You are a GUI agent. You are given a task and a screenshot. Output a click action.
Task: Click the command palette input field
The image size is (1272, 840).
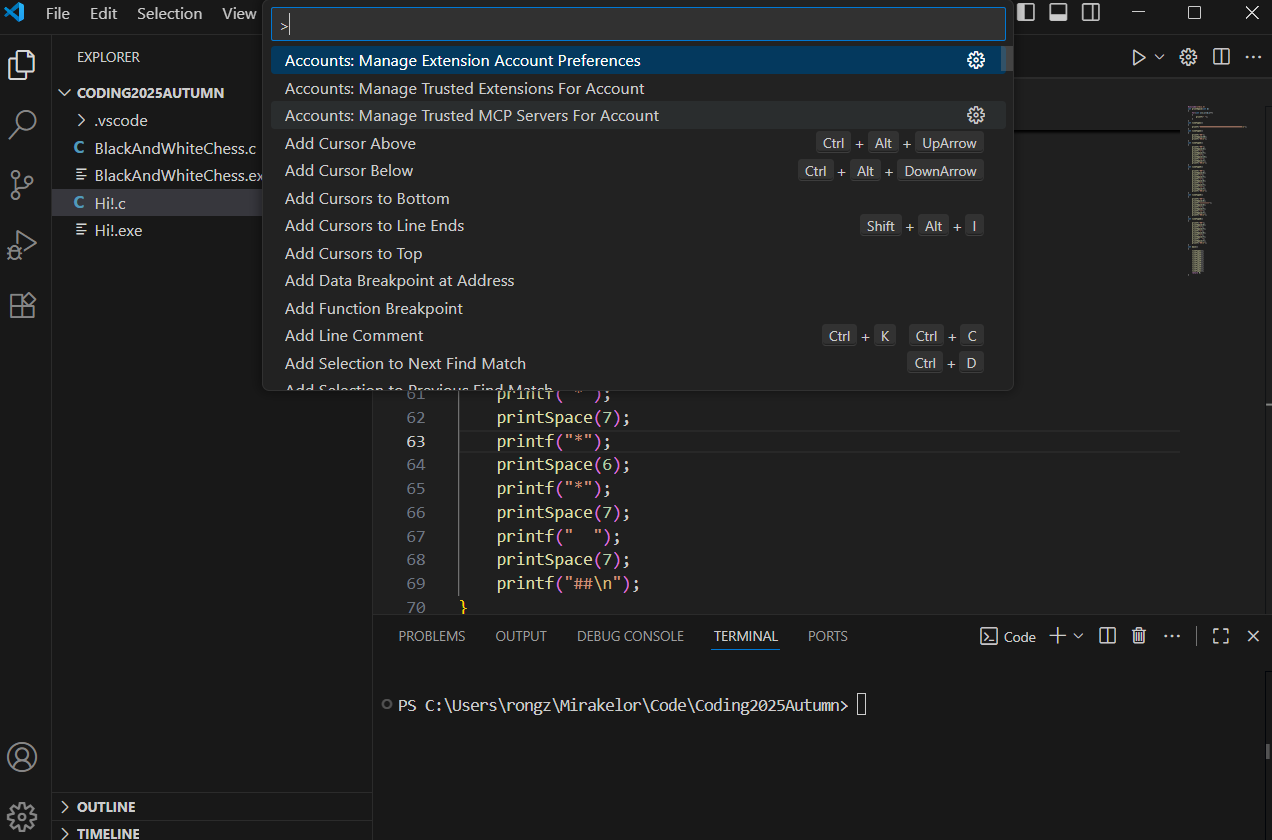click(640, 25)
